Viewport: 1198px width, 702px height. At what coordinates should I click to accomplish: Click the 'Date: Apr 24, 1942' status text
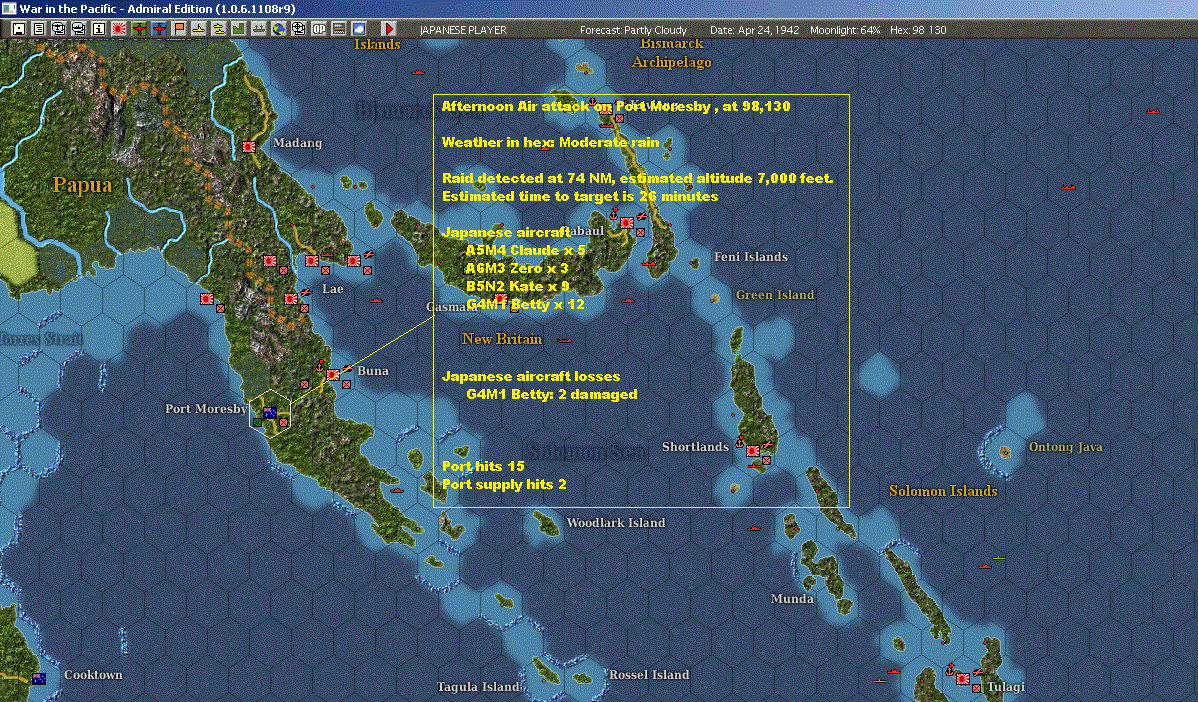[x=754, y=30]
